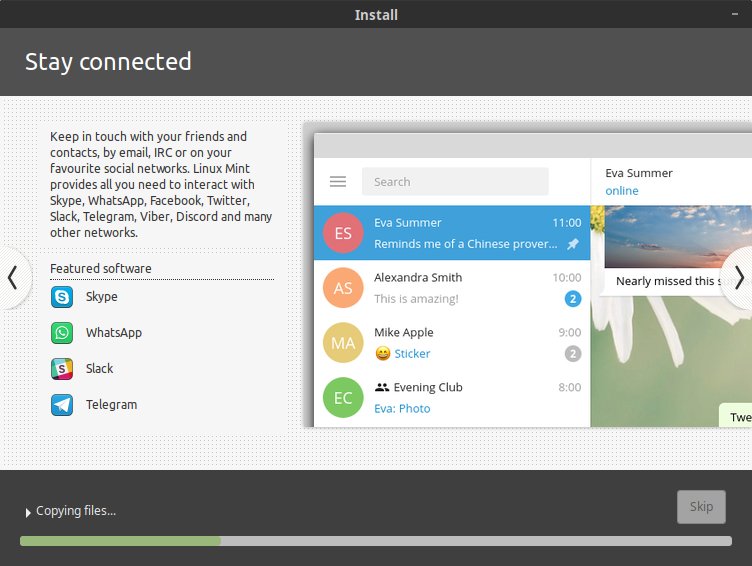Select Mike Apple conversation name
Screen dimensions: 752x566
click(x=403, y=332)
